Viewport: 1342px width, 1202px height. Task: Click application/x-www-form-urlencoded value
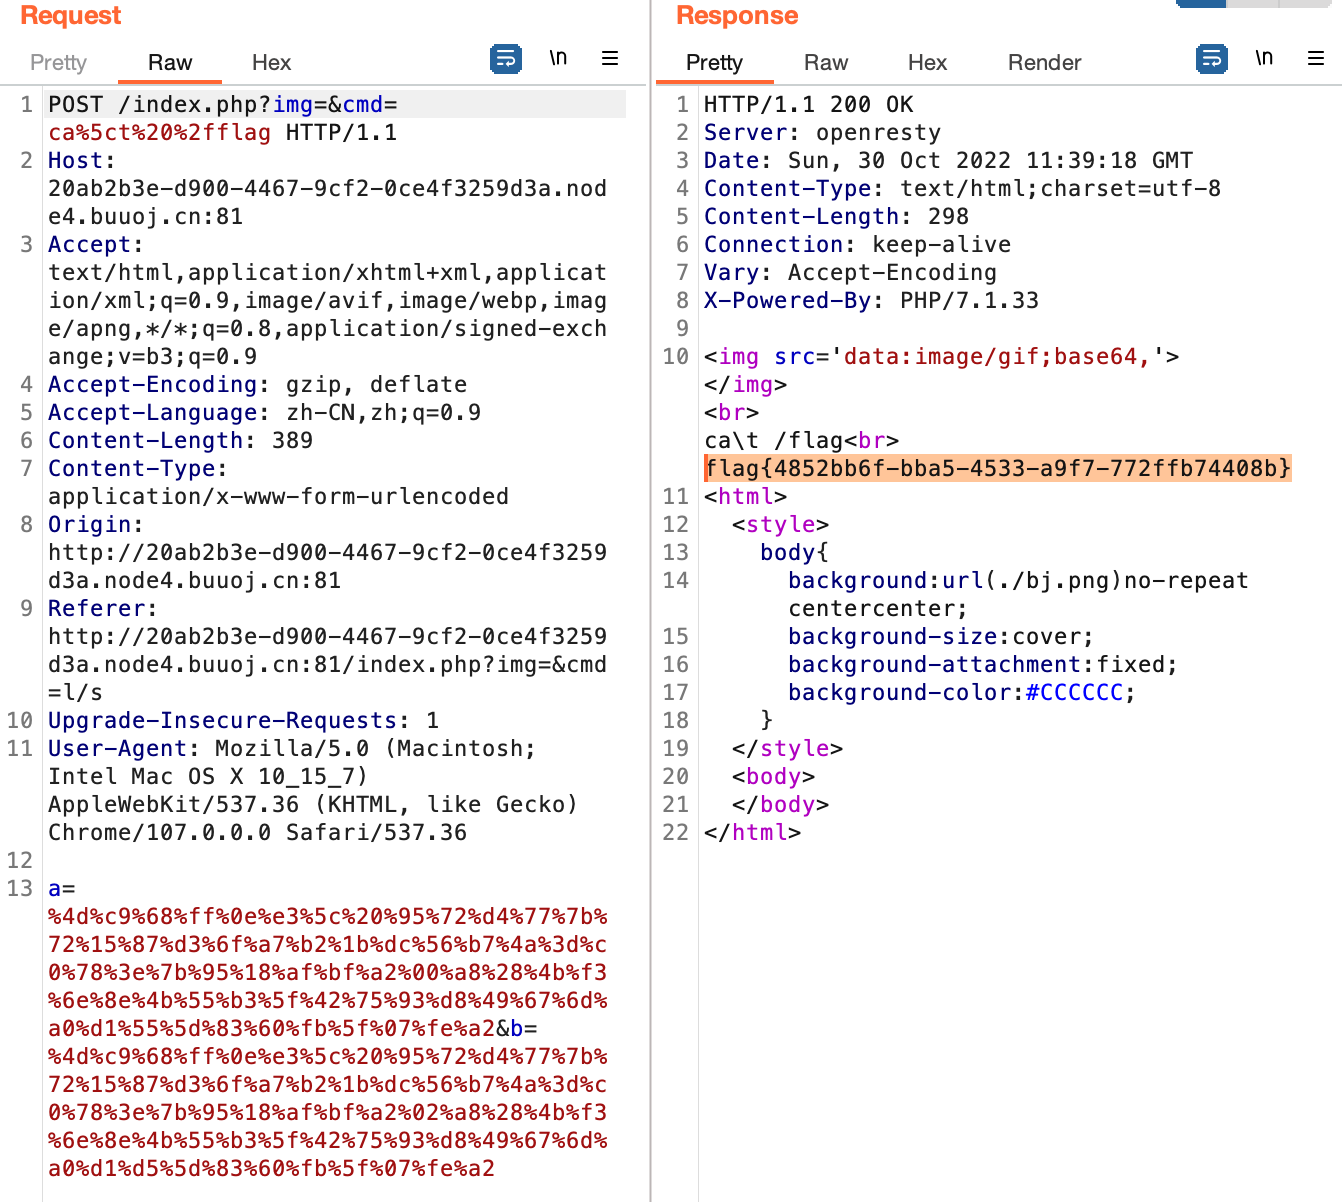(278, 496)
